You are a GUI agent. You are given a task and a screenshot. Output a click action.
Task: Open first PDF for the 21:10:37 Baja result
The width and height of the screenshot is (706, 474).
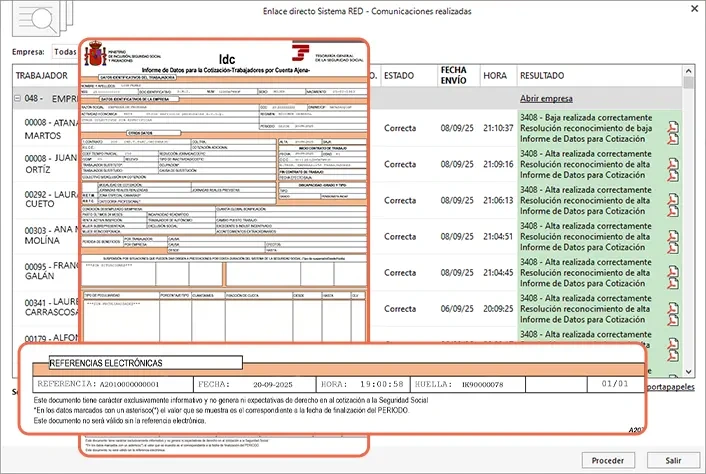click(673, 125)
